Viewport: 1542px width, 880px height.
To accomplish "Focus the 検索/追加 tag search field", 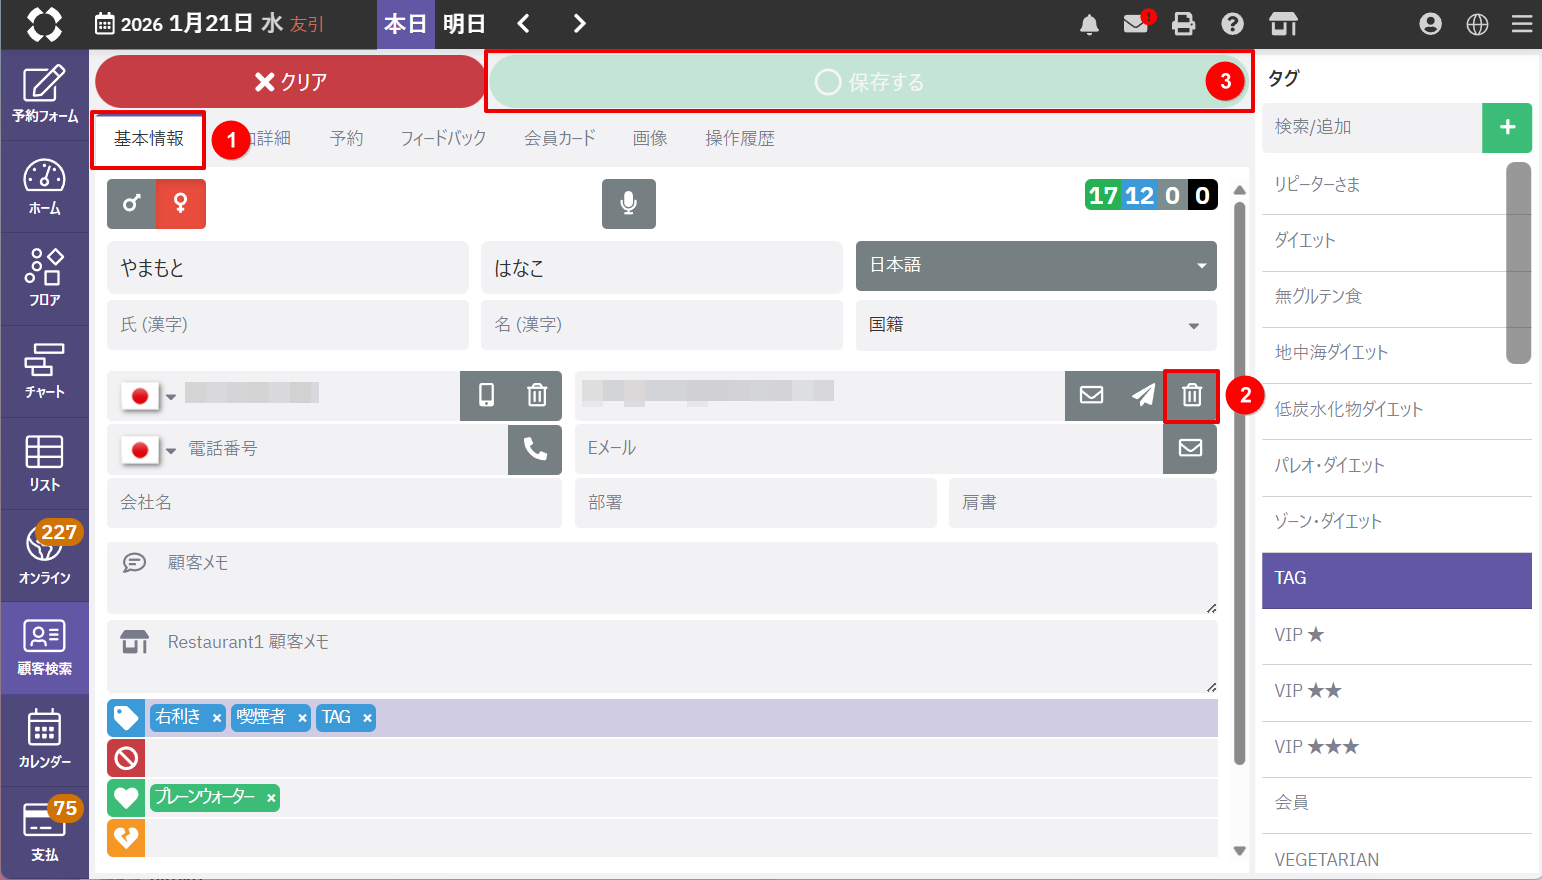I will 1372,128.
